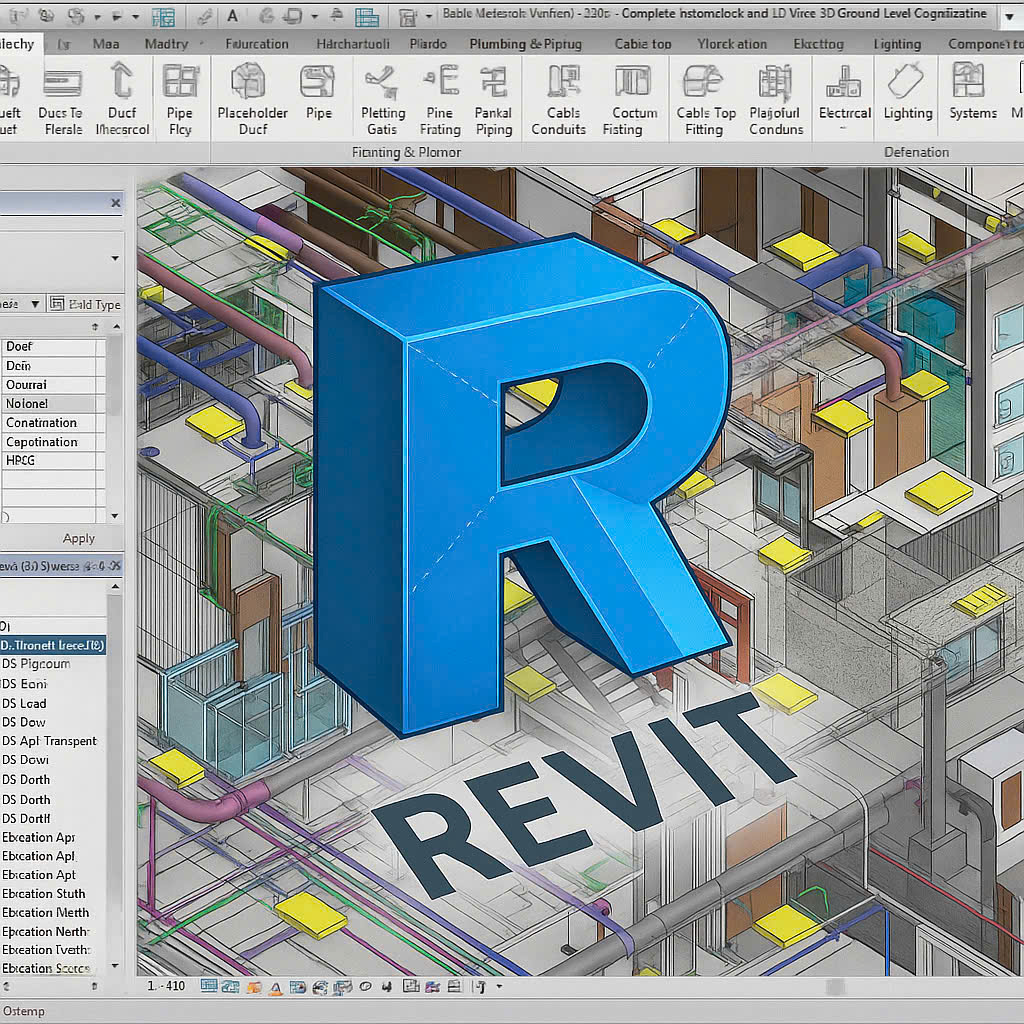This screenshot has height=1024, width=1024.
Task: Toggle the sun path icon in the status bar
Action: pyautogui.click(x=253, y=985)
